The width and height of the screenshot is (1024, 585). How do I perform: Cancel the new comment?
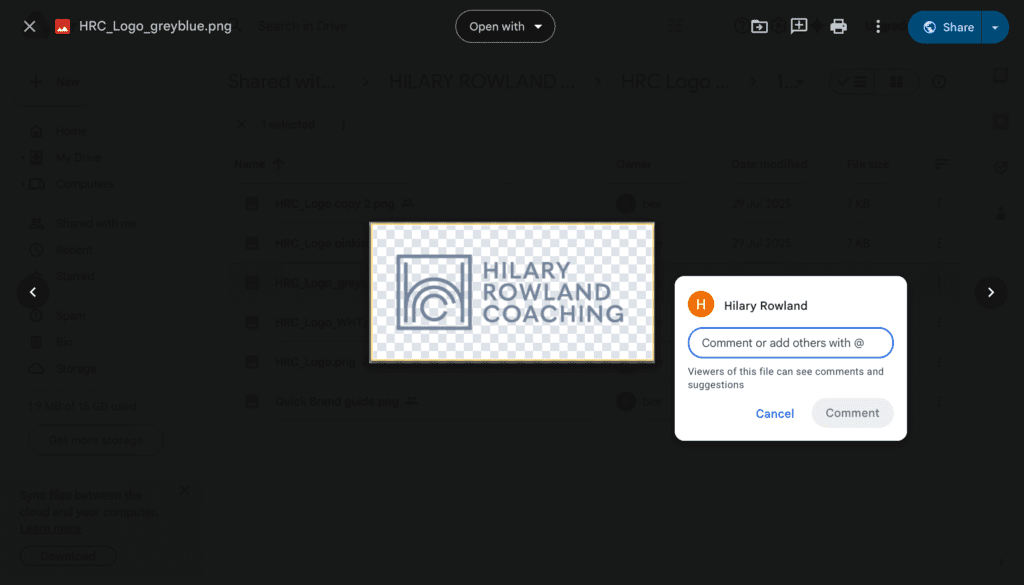[x=775, y=413]
